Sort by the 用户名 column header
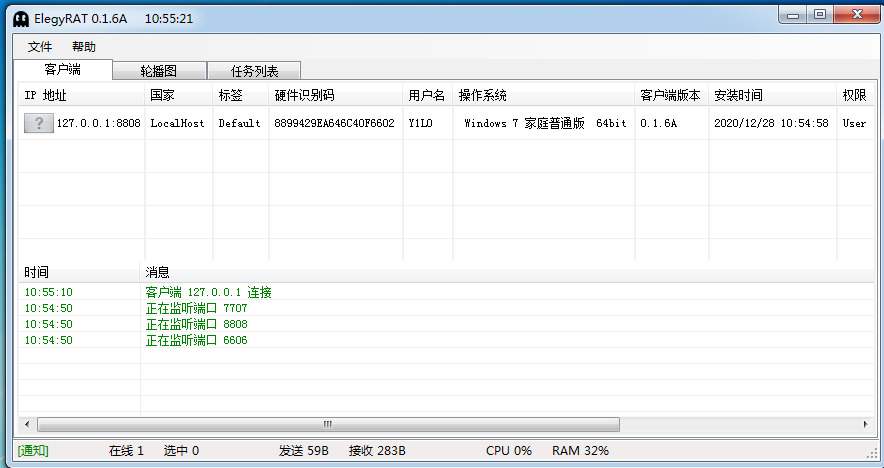This screenshot has height=468, width=884. [x=428, y=95]
